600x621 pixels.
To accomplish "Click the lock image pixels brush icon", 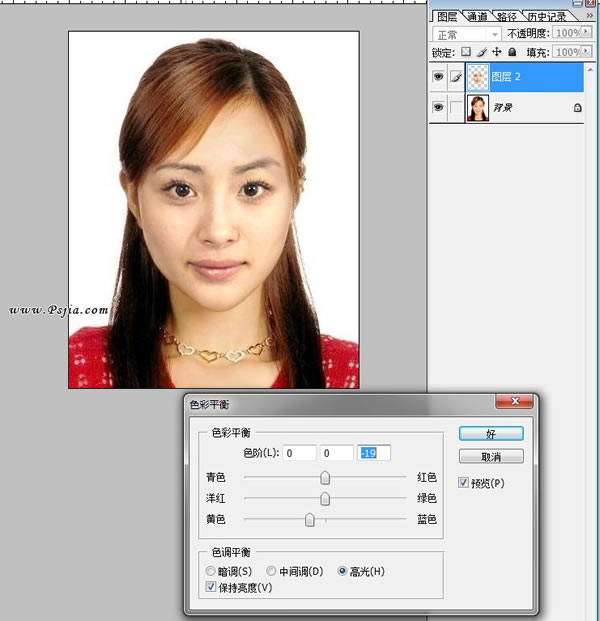I will (x=482, y=52).
